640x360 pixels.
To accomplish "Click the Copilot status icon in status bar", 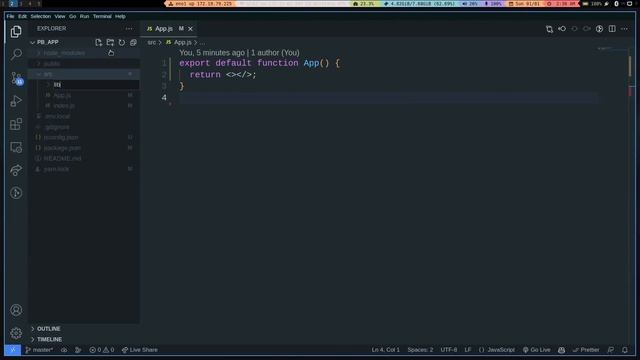I will click(x=562, y=350).
